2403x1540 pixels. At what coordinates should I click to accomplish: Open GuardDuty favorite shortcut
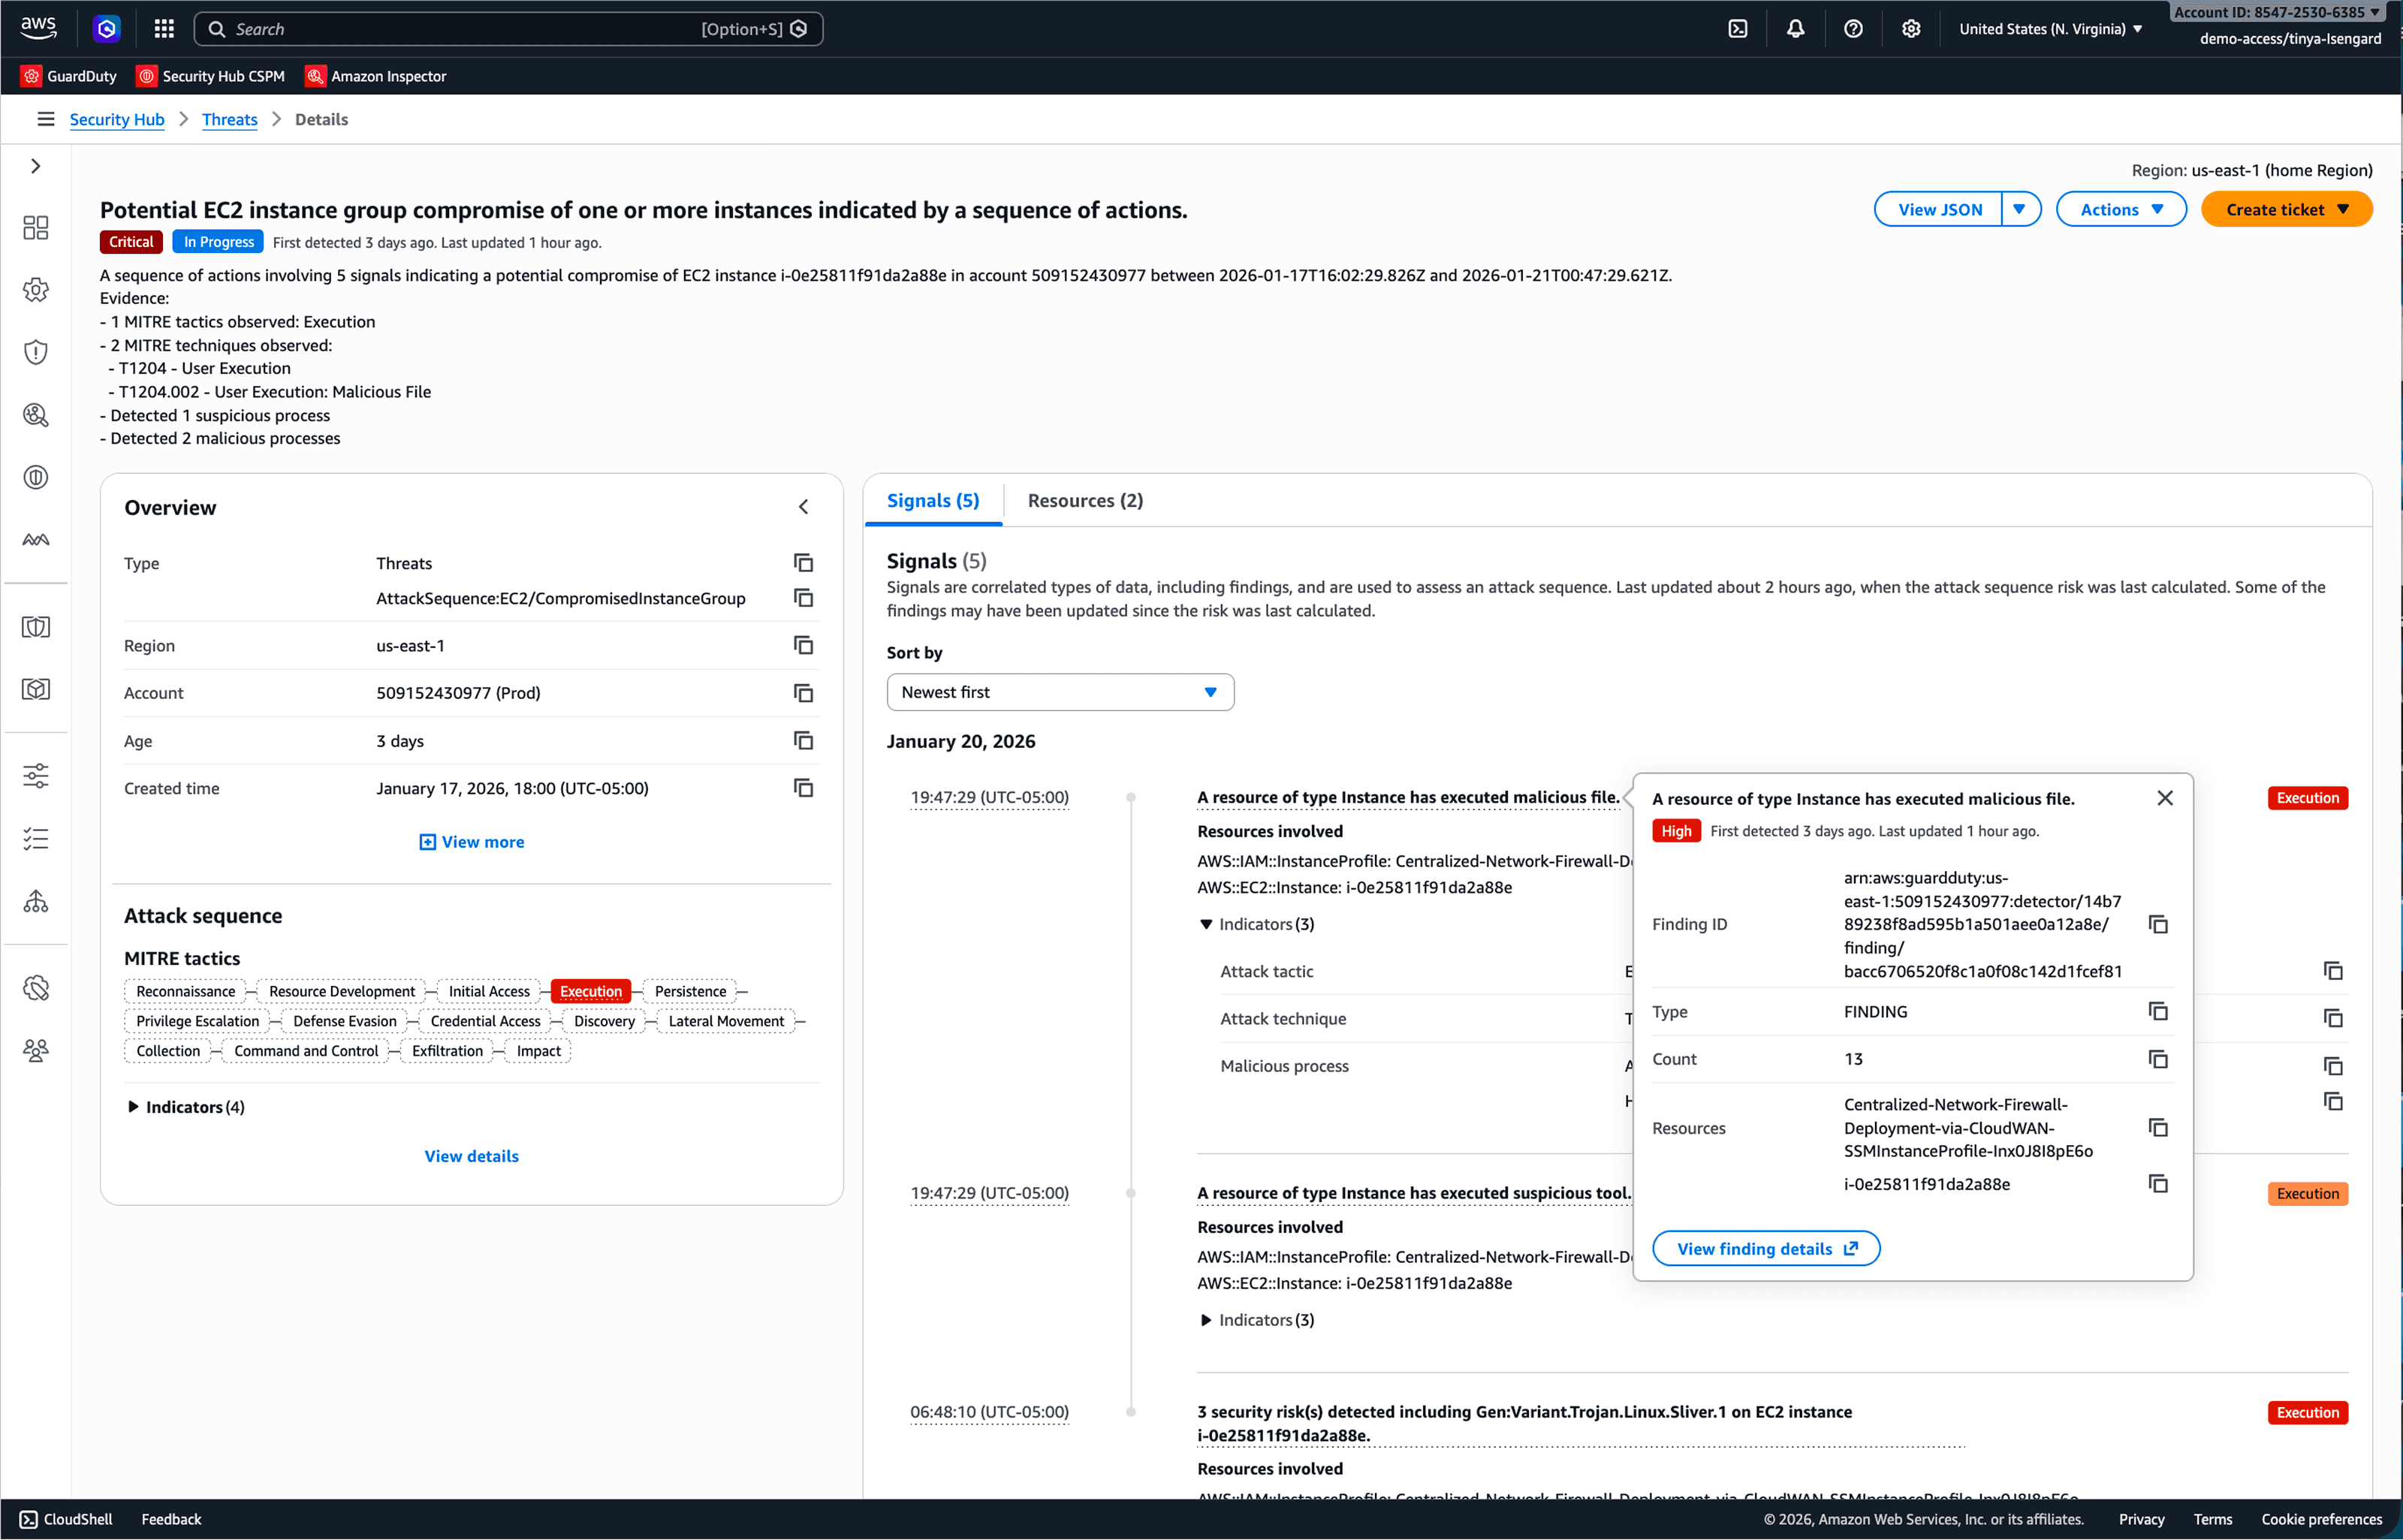pyautogui.click(x=69, y=76)
